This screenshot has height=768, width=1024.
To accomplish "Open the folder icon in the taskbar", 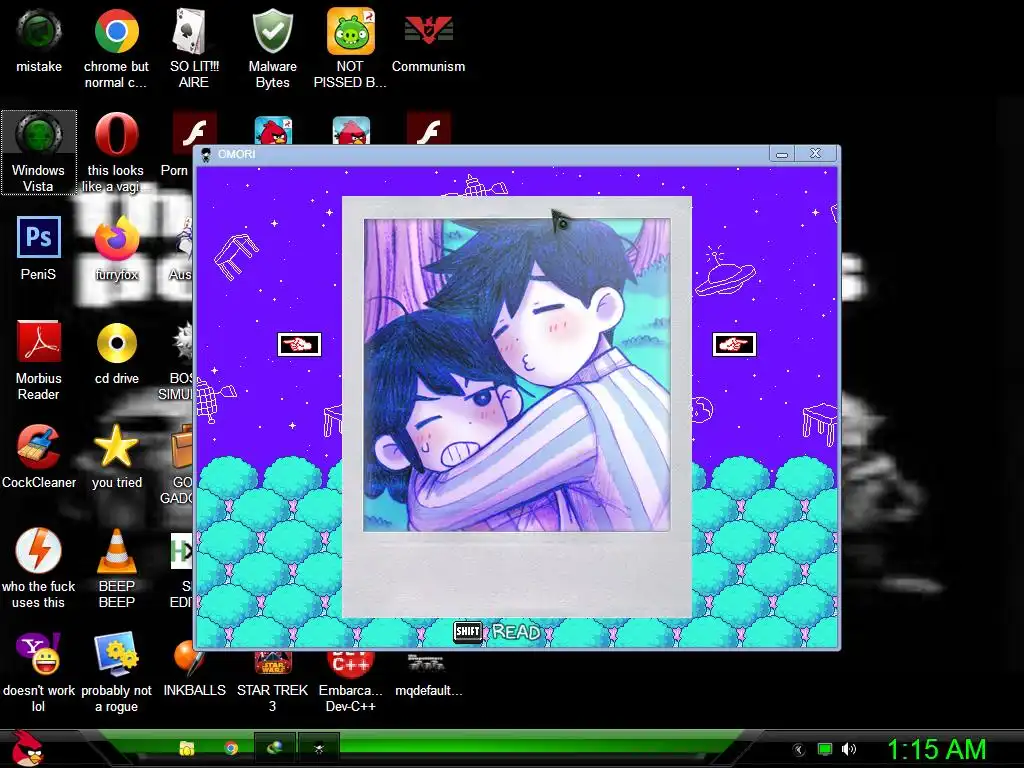I will point(187,748).
